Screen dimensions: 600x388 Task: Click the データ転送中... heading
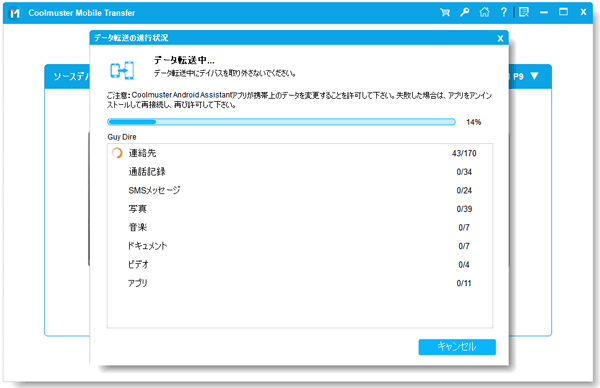tap(184, 60)
